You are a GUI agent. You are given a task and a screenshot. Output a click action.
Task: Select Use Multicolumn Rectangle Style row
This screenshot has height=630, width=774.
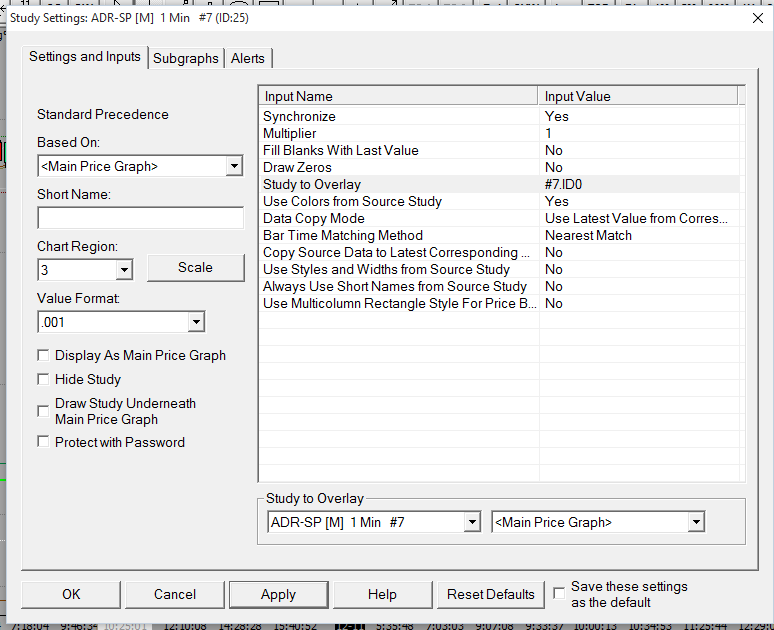click(499, 303)
